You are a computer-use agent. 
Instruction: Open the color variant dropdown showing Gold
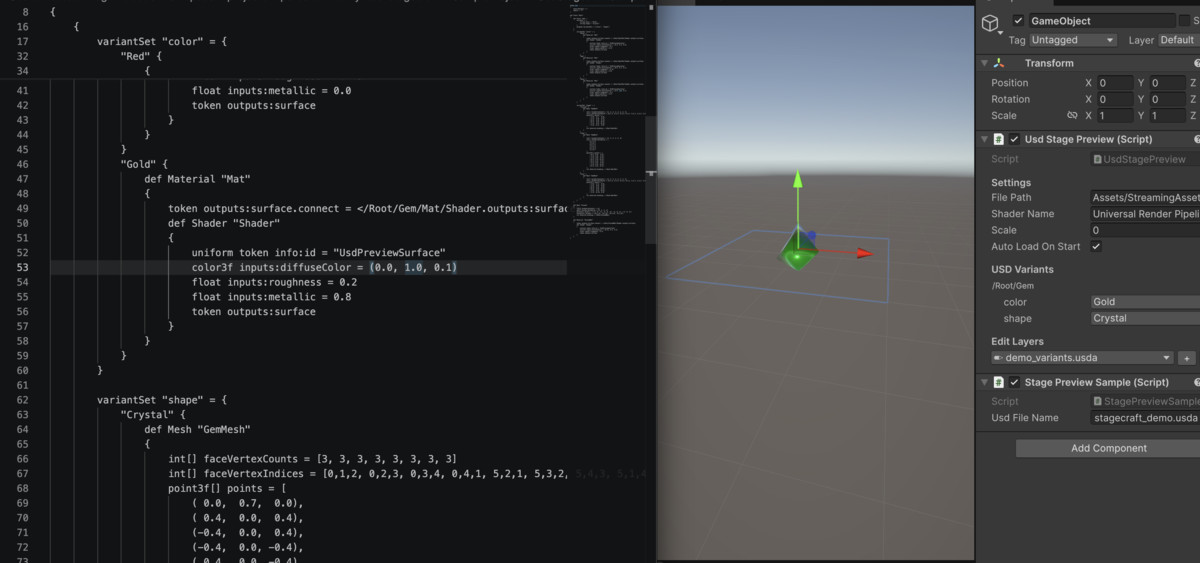point(1145,301)
